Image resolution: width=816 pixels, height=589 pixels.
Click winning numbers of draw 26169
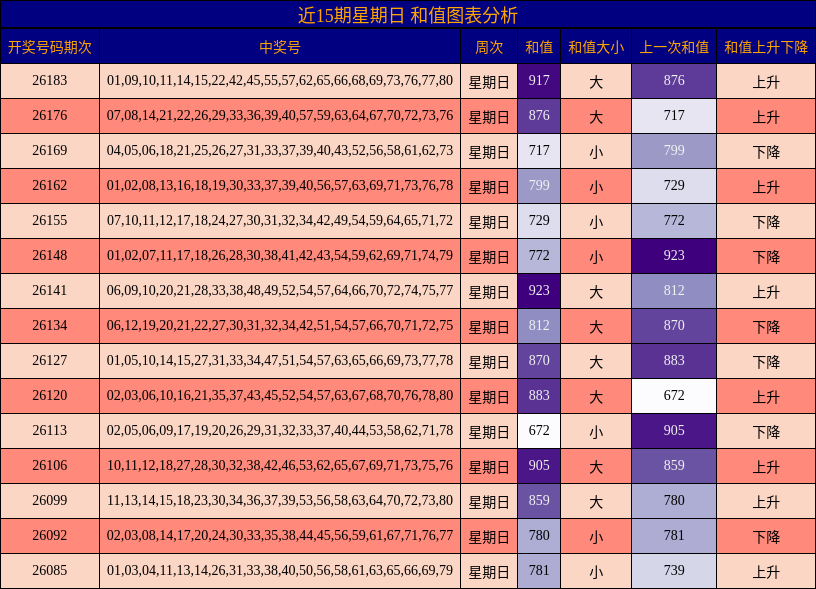coord(280,150)
